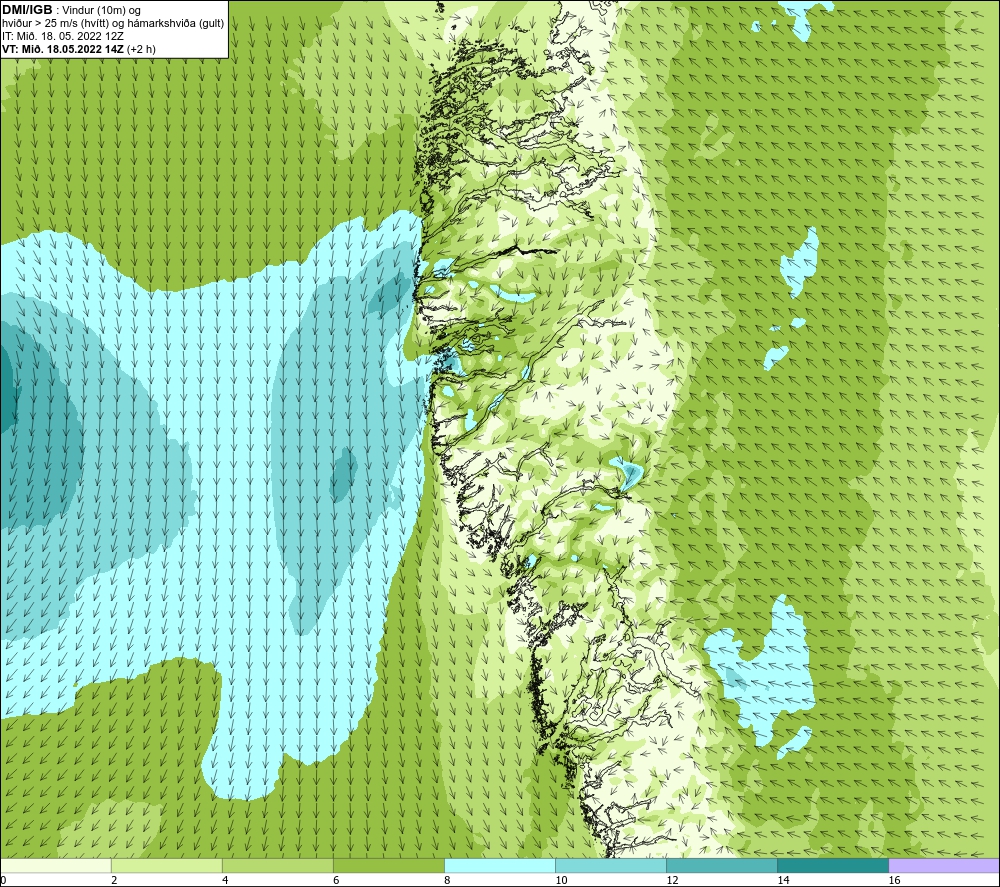Click the initial time line "IT: Mið. 18. 05. 2022 12Z"
The height and width of the screenshot is (887, 1000).
click(x=62, y=36)
